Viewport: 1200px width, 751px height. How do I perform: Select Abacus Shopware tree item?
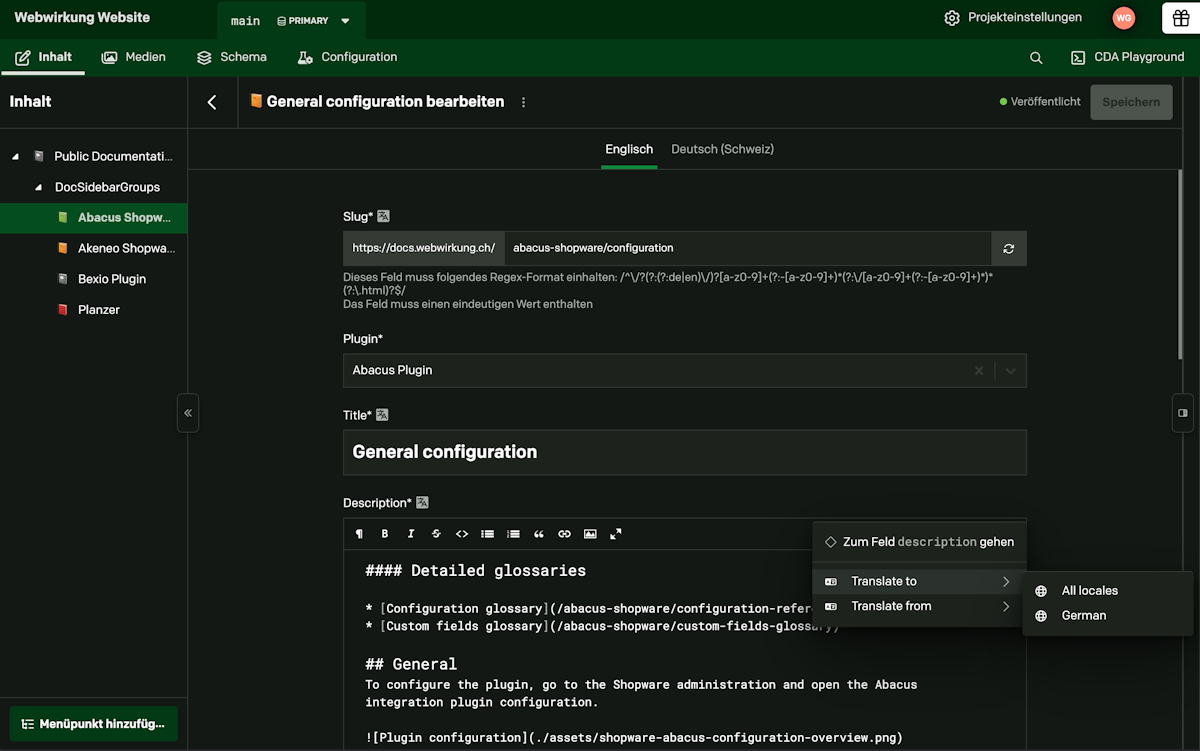94,218
